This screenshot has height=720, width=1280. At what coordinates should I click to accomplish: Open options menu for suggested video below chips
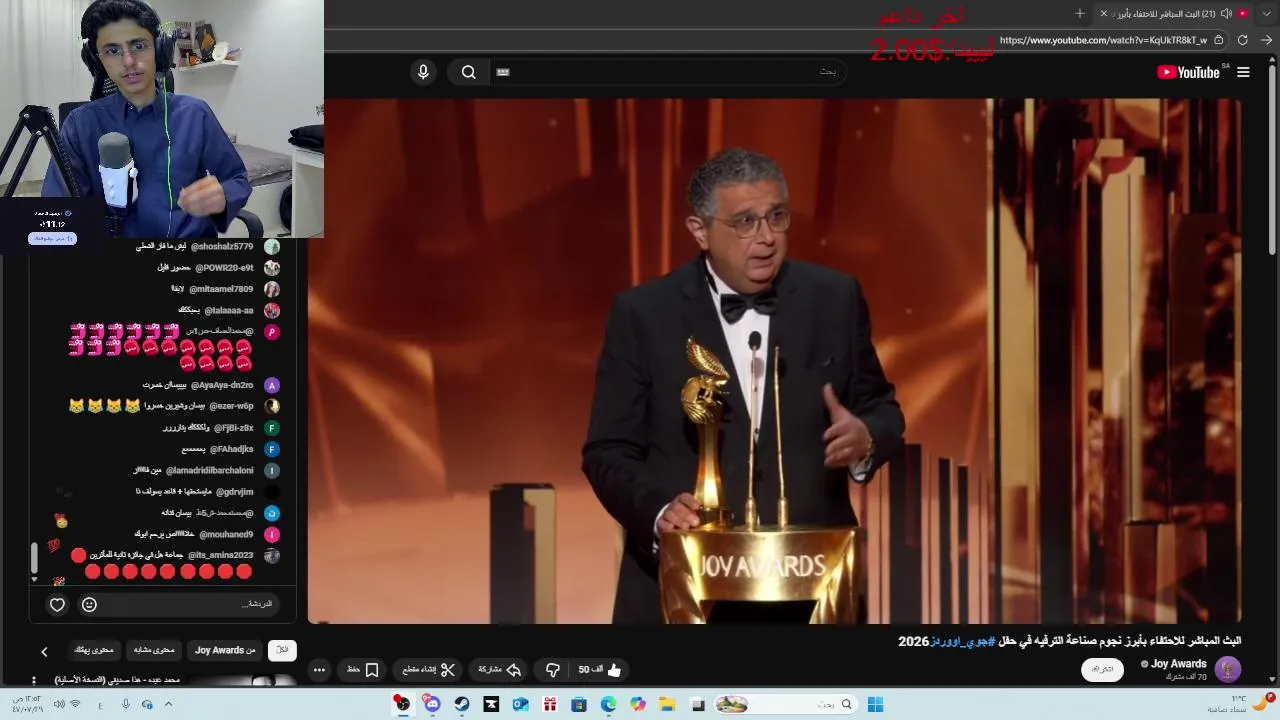pyautogui.click(x=33, y=681)
